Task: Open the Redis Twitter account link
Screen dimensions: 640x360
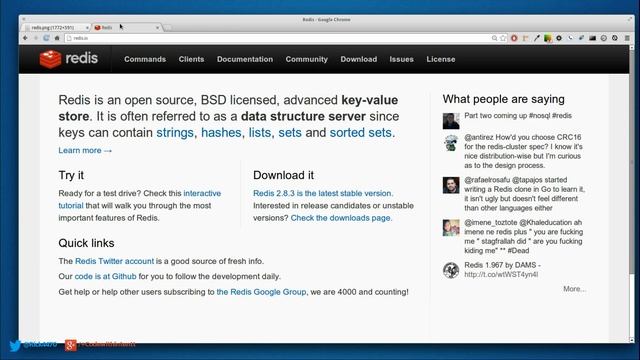Action: 114,261
